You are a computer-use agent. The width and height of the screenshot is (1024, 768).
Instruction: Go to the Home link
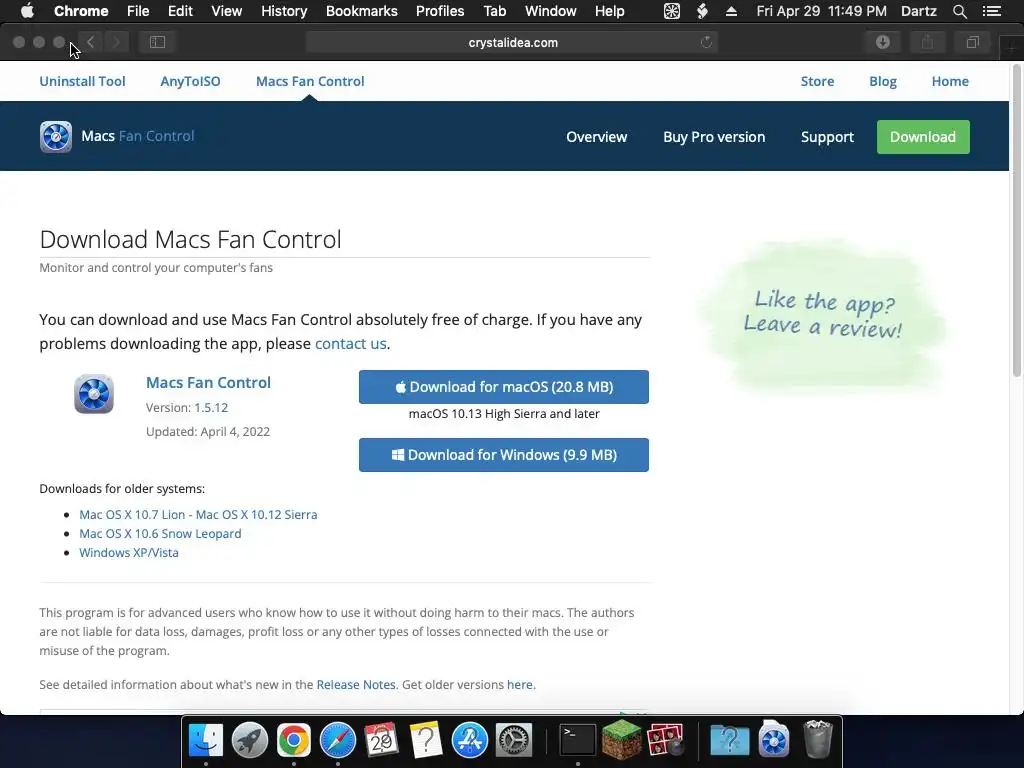[950, 81]
